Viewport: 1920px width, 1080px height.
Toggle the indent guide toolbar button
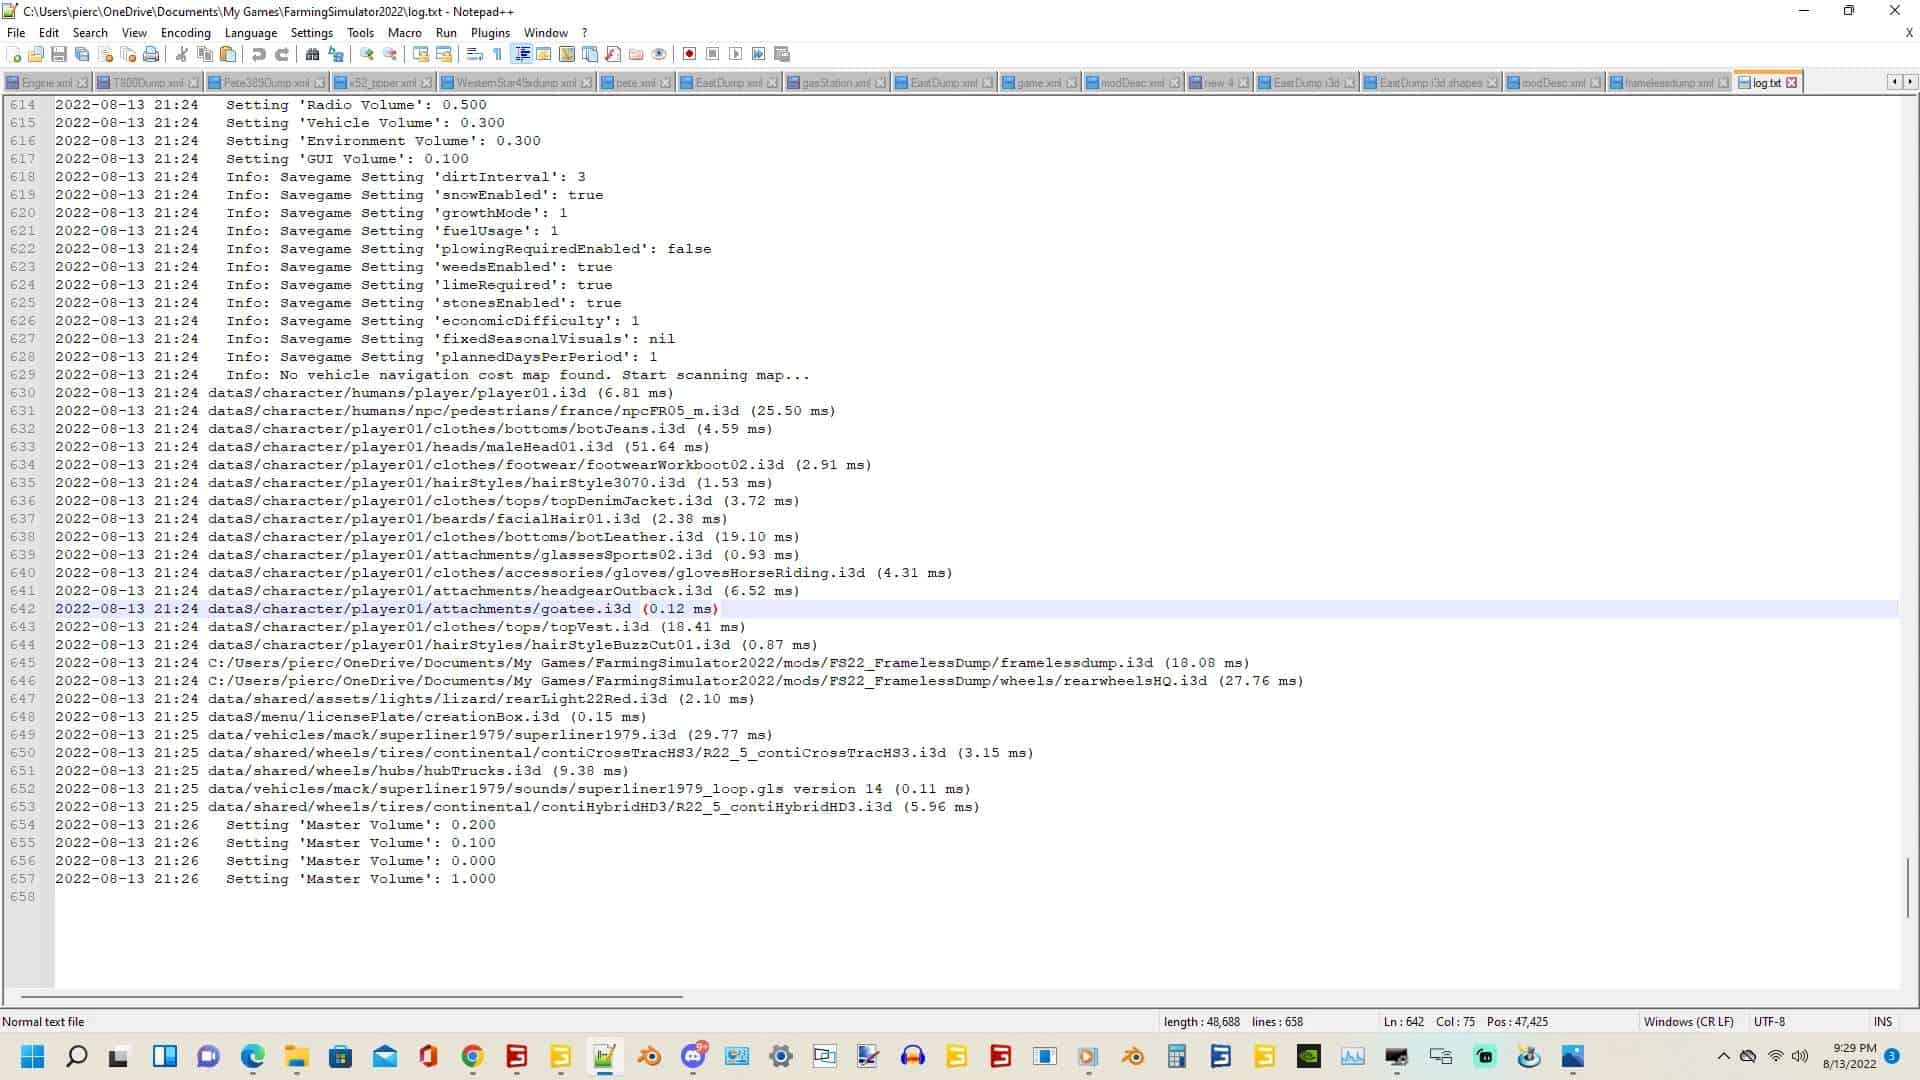[x=522, y=54]
